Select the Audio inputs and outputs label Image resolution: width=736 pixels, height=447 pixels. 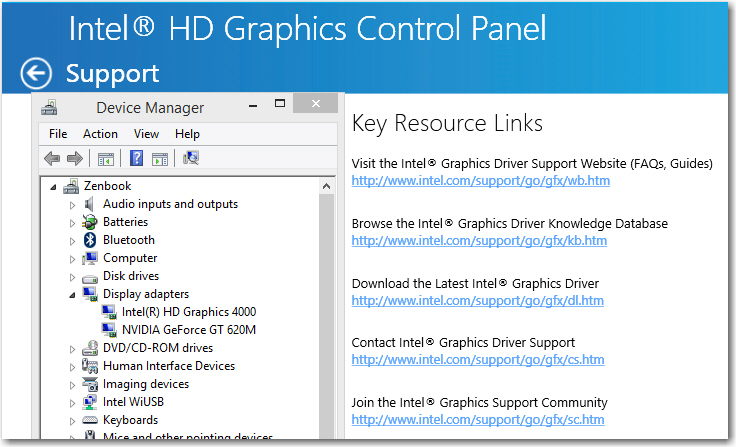pos(170,204)
